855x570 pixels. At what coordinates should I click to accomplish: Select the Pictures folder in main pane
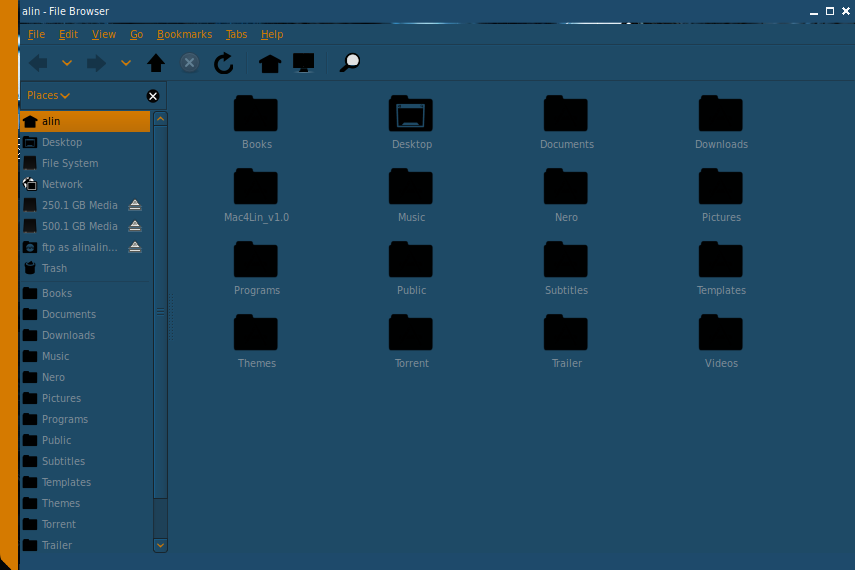pos(721,187)
